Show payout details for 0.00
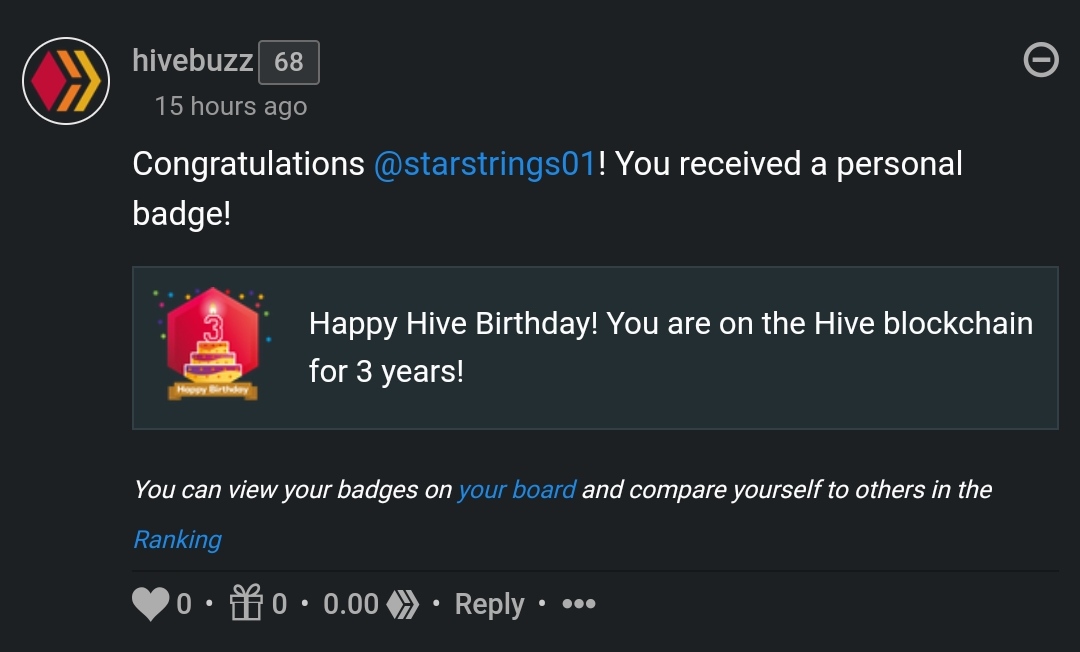The image size is (1080, 652). click(351, 604)
